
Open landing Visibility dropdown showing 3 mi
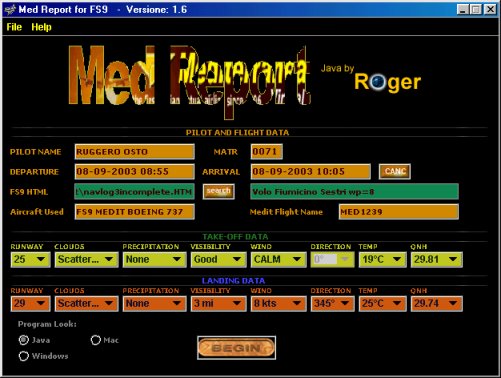coord(218,304)
